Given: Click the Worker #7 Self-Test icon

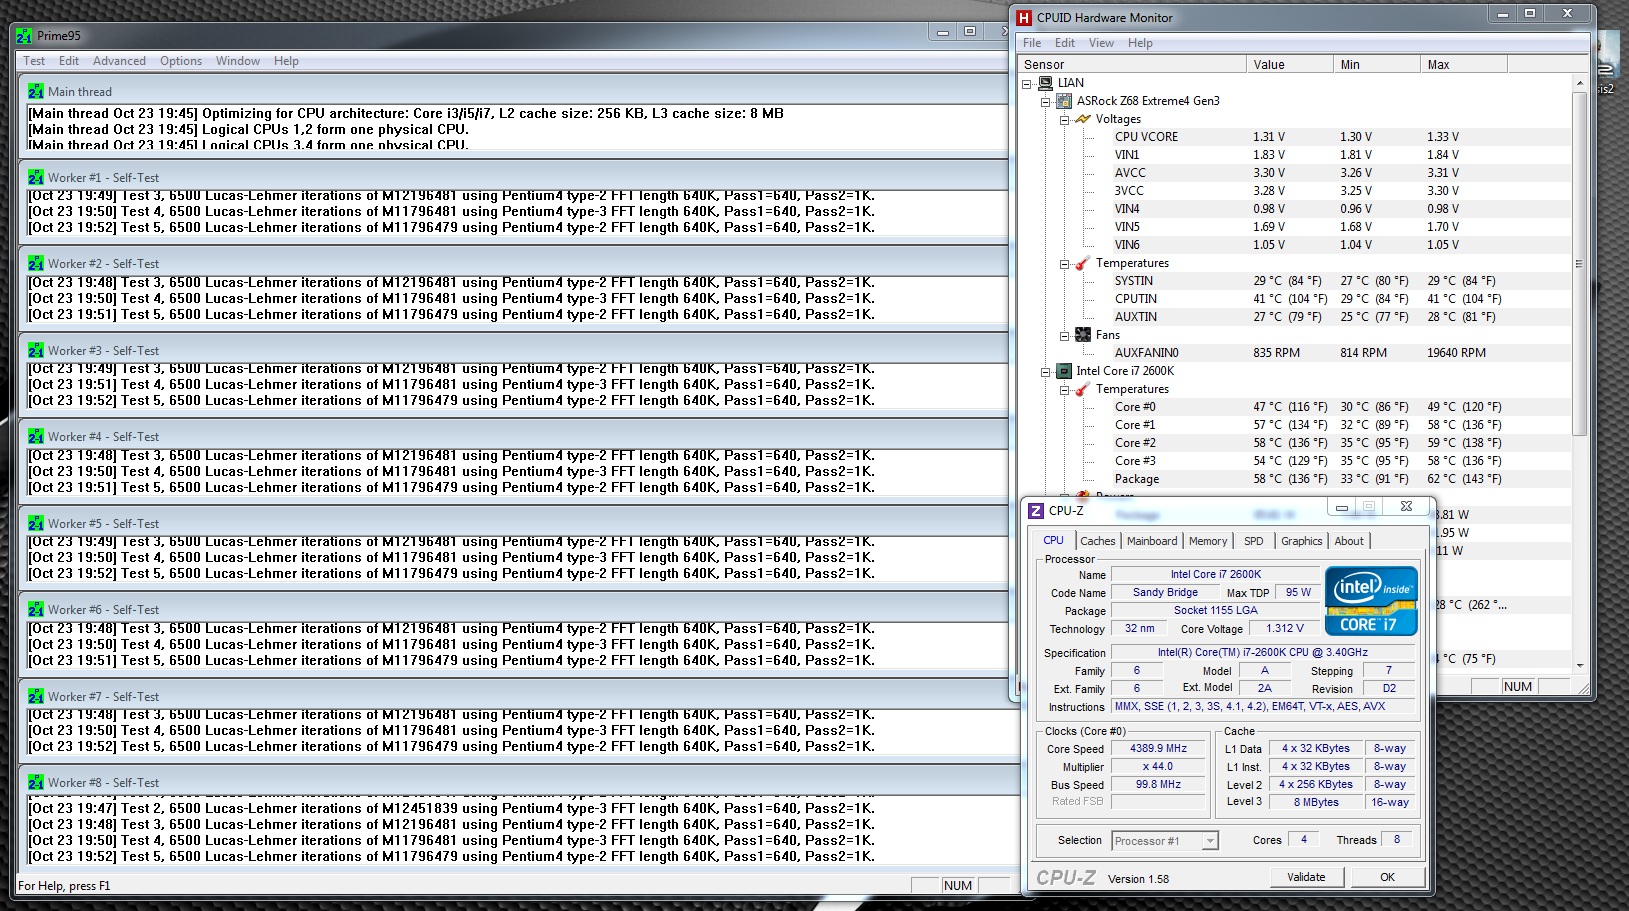Looking at the screenshot, I should click(x=36, y=696).
